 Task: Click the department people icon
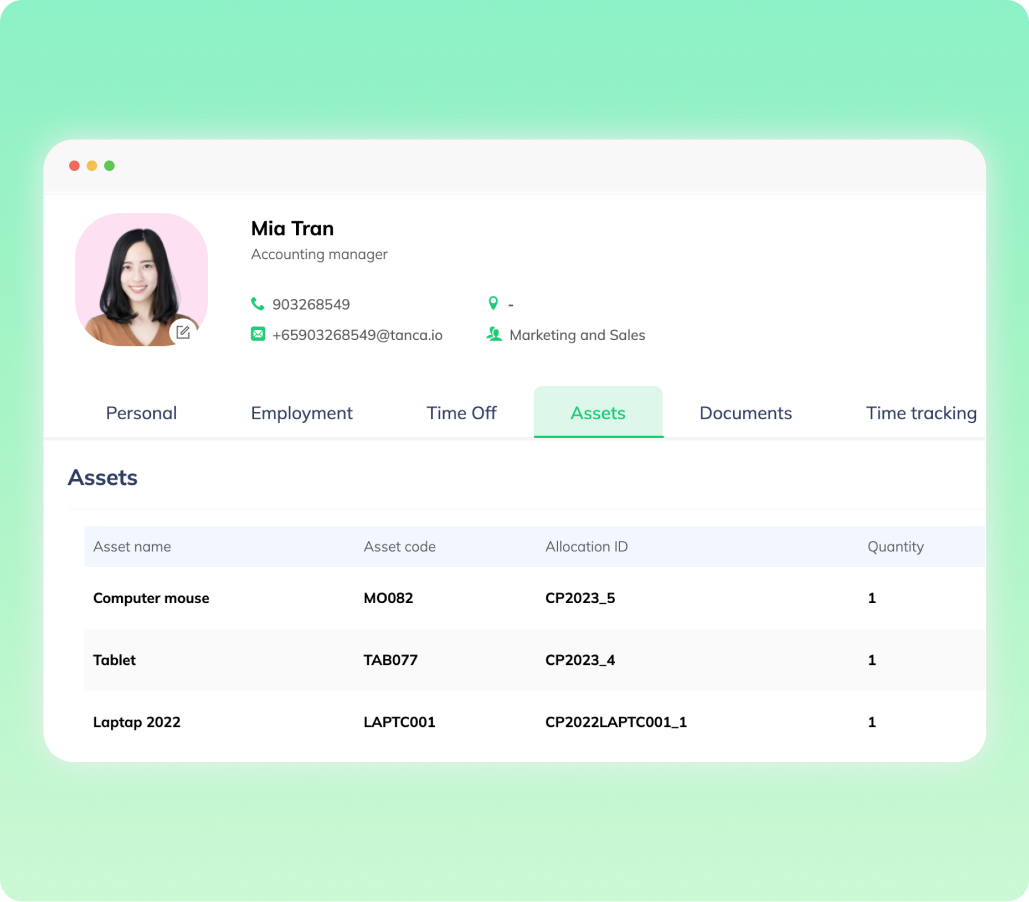coord(494,335)
